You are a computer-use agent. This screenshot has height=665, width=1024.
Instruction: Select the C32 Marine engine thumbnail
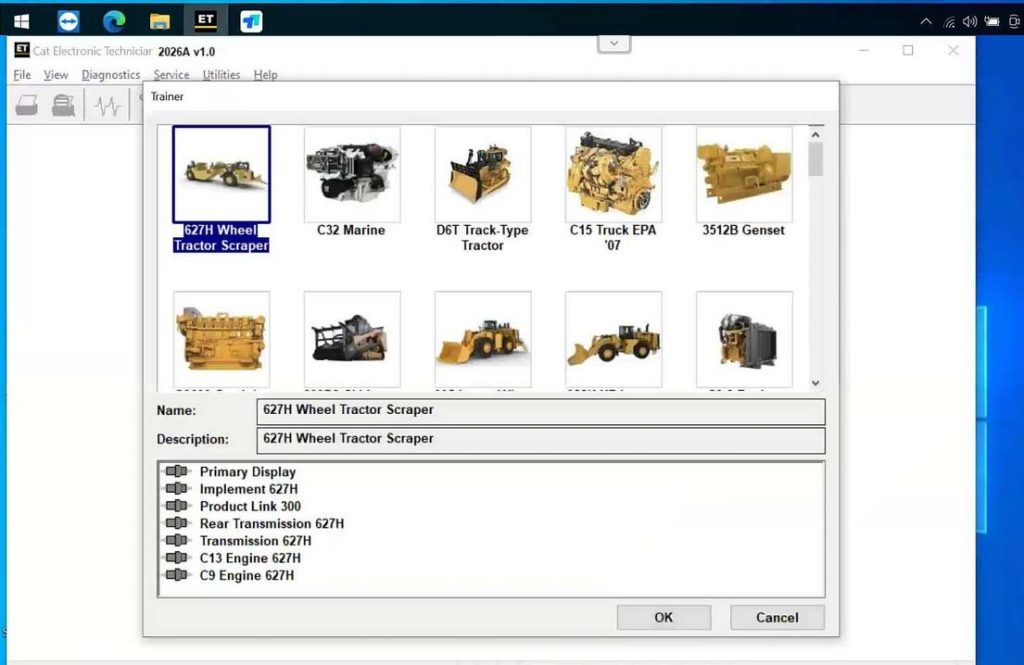(x=352, y=174)
